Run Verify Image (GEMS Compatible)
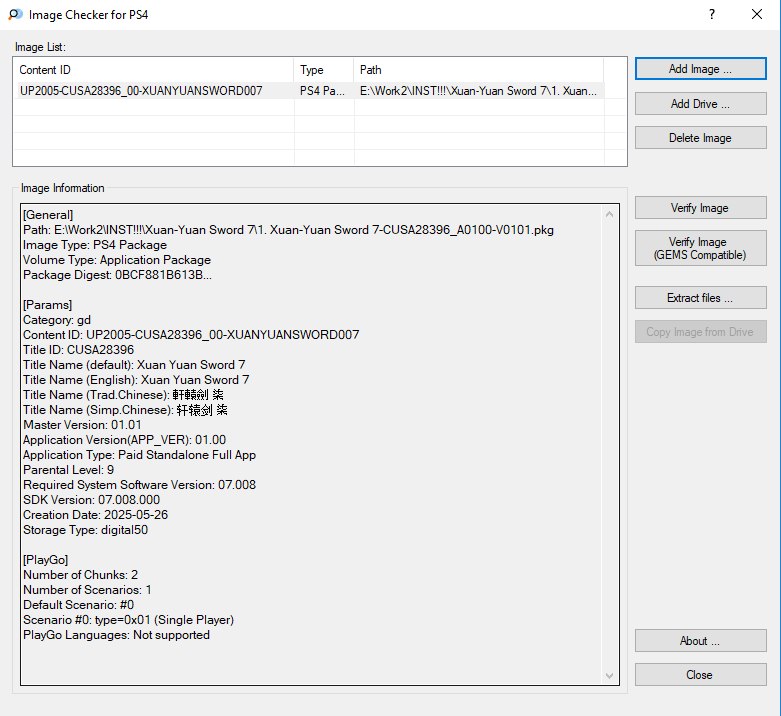The image size is (781, 716). click(x=700, y=248)
